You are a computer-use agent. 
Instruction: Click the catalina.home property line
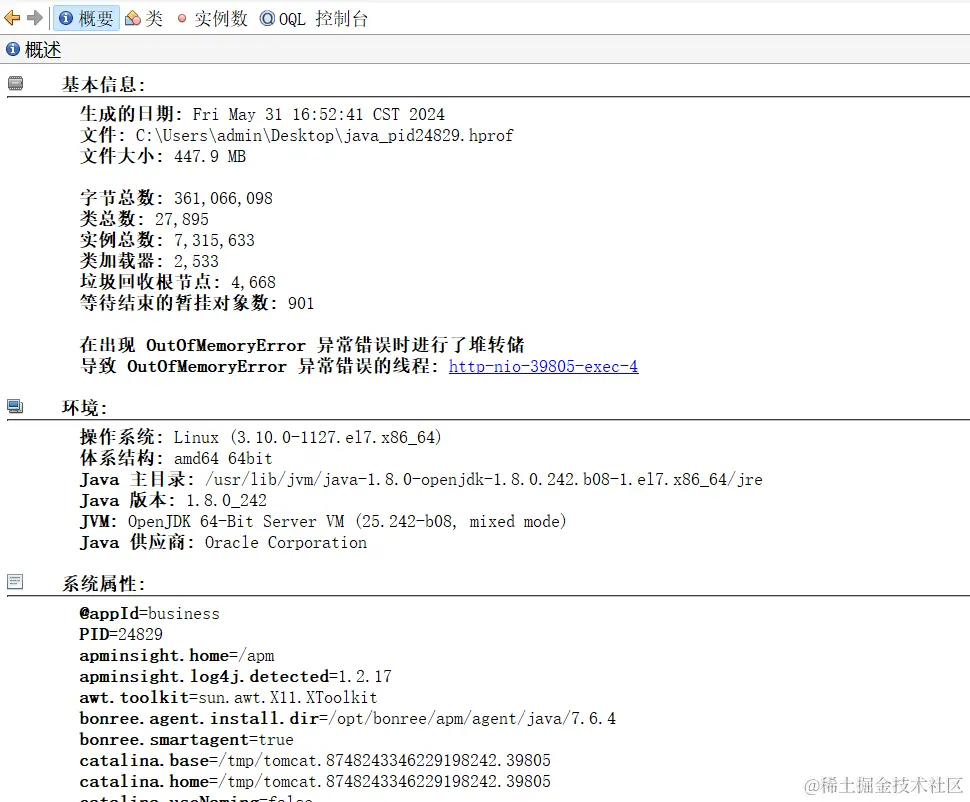(x=315, y=782)
